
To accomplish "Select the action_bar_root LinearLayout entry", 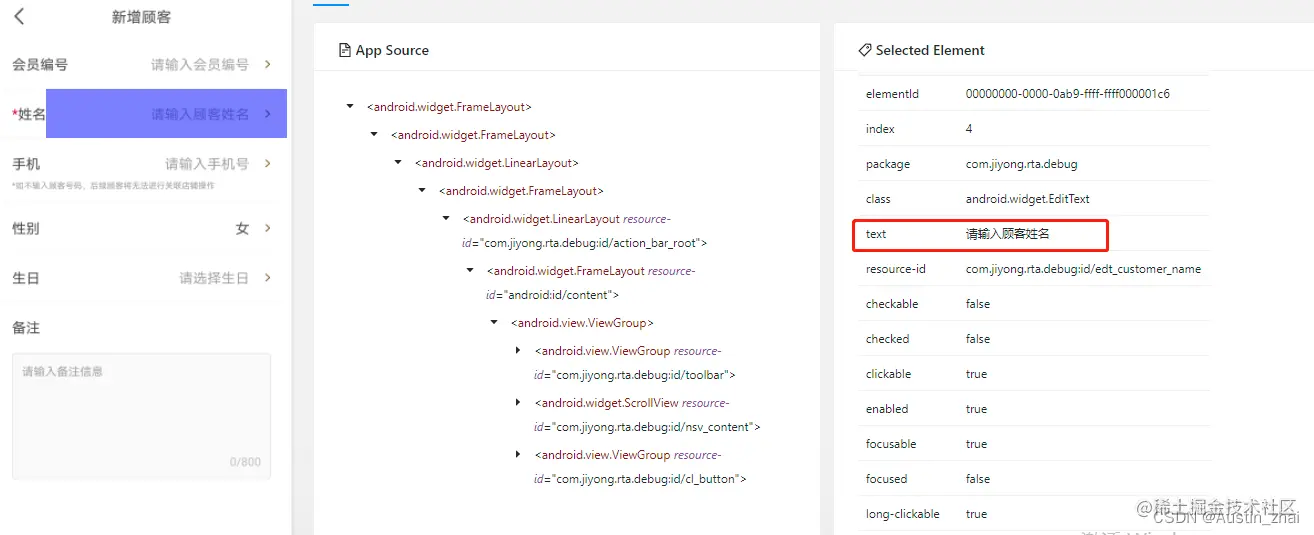I will click(x=585, y=231).
